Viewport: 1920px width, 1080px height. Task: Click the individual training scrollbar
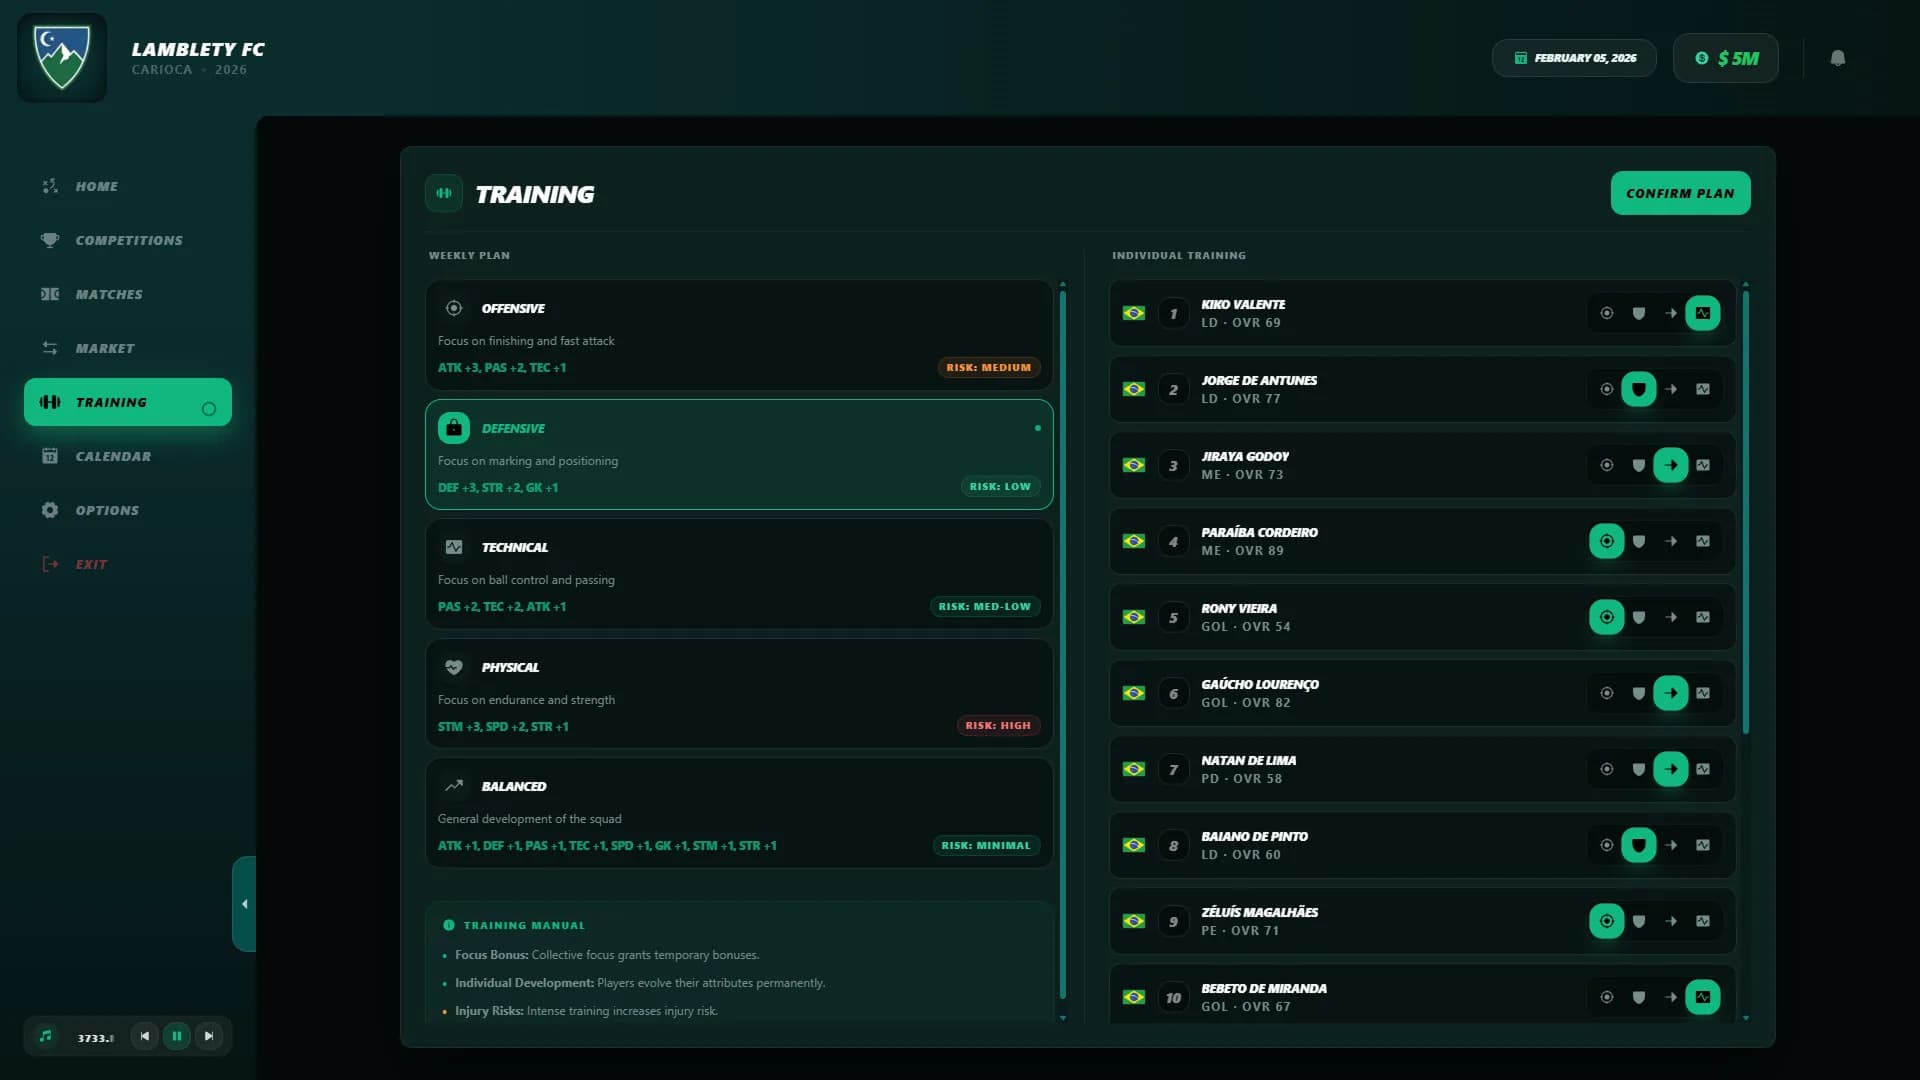(1746, 512)
